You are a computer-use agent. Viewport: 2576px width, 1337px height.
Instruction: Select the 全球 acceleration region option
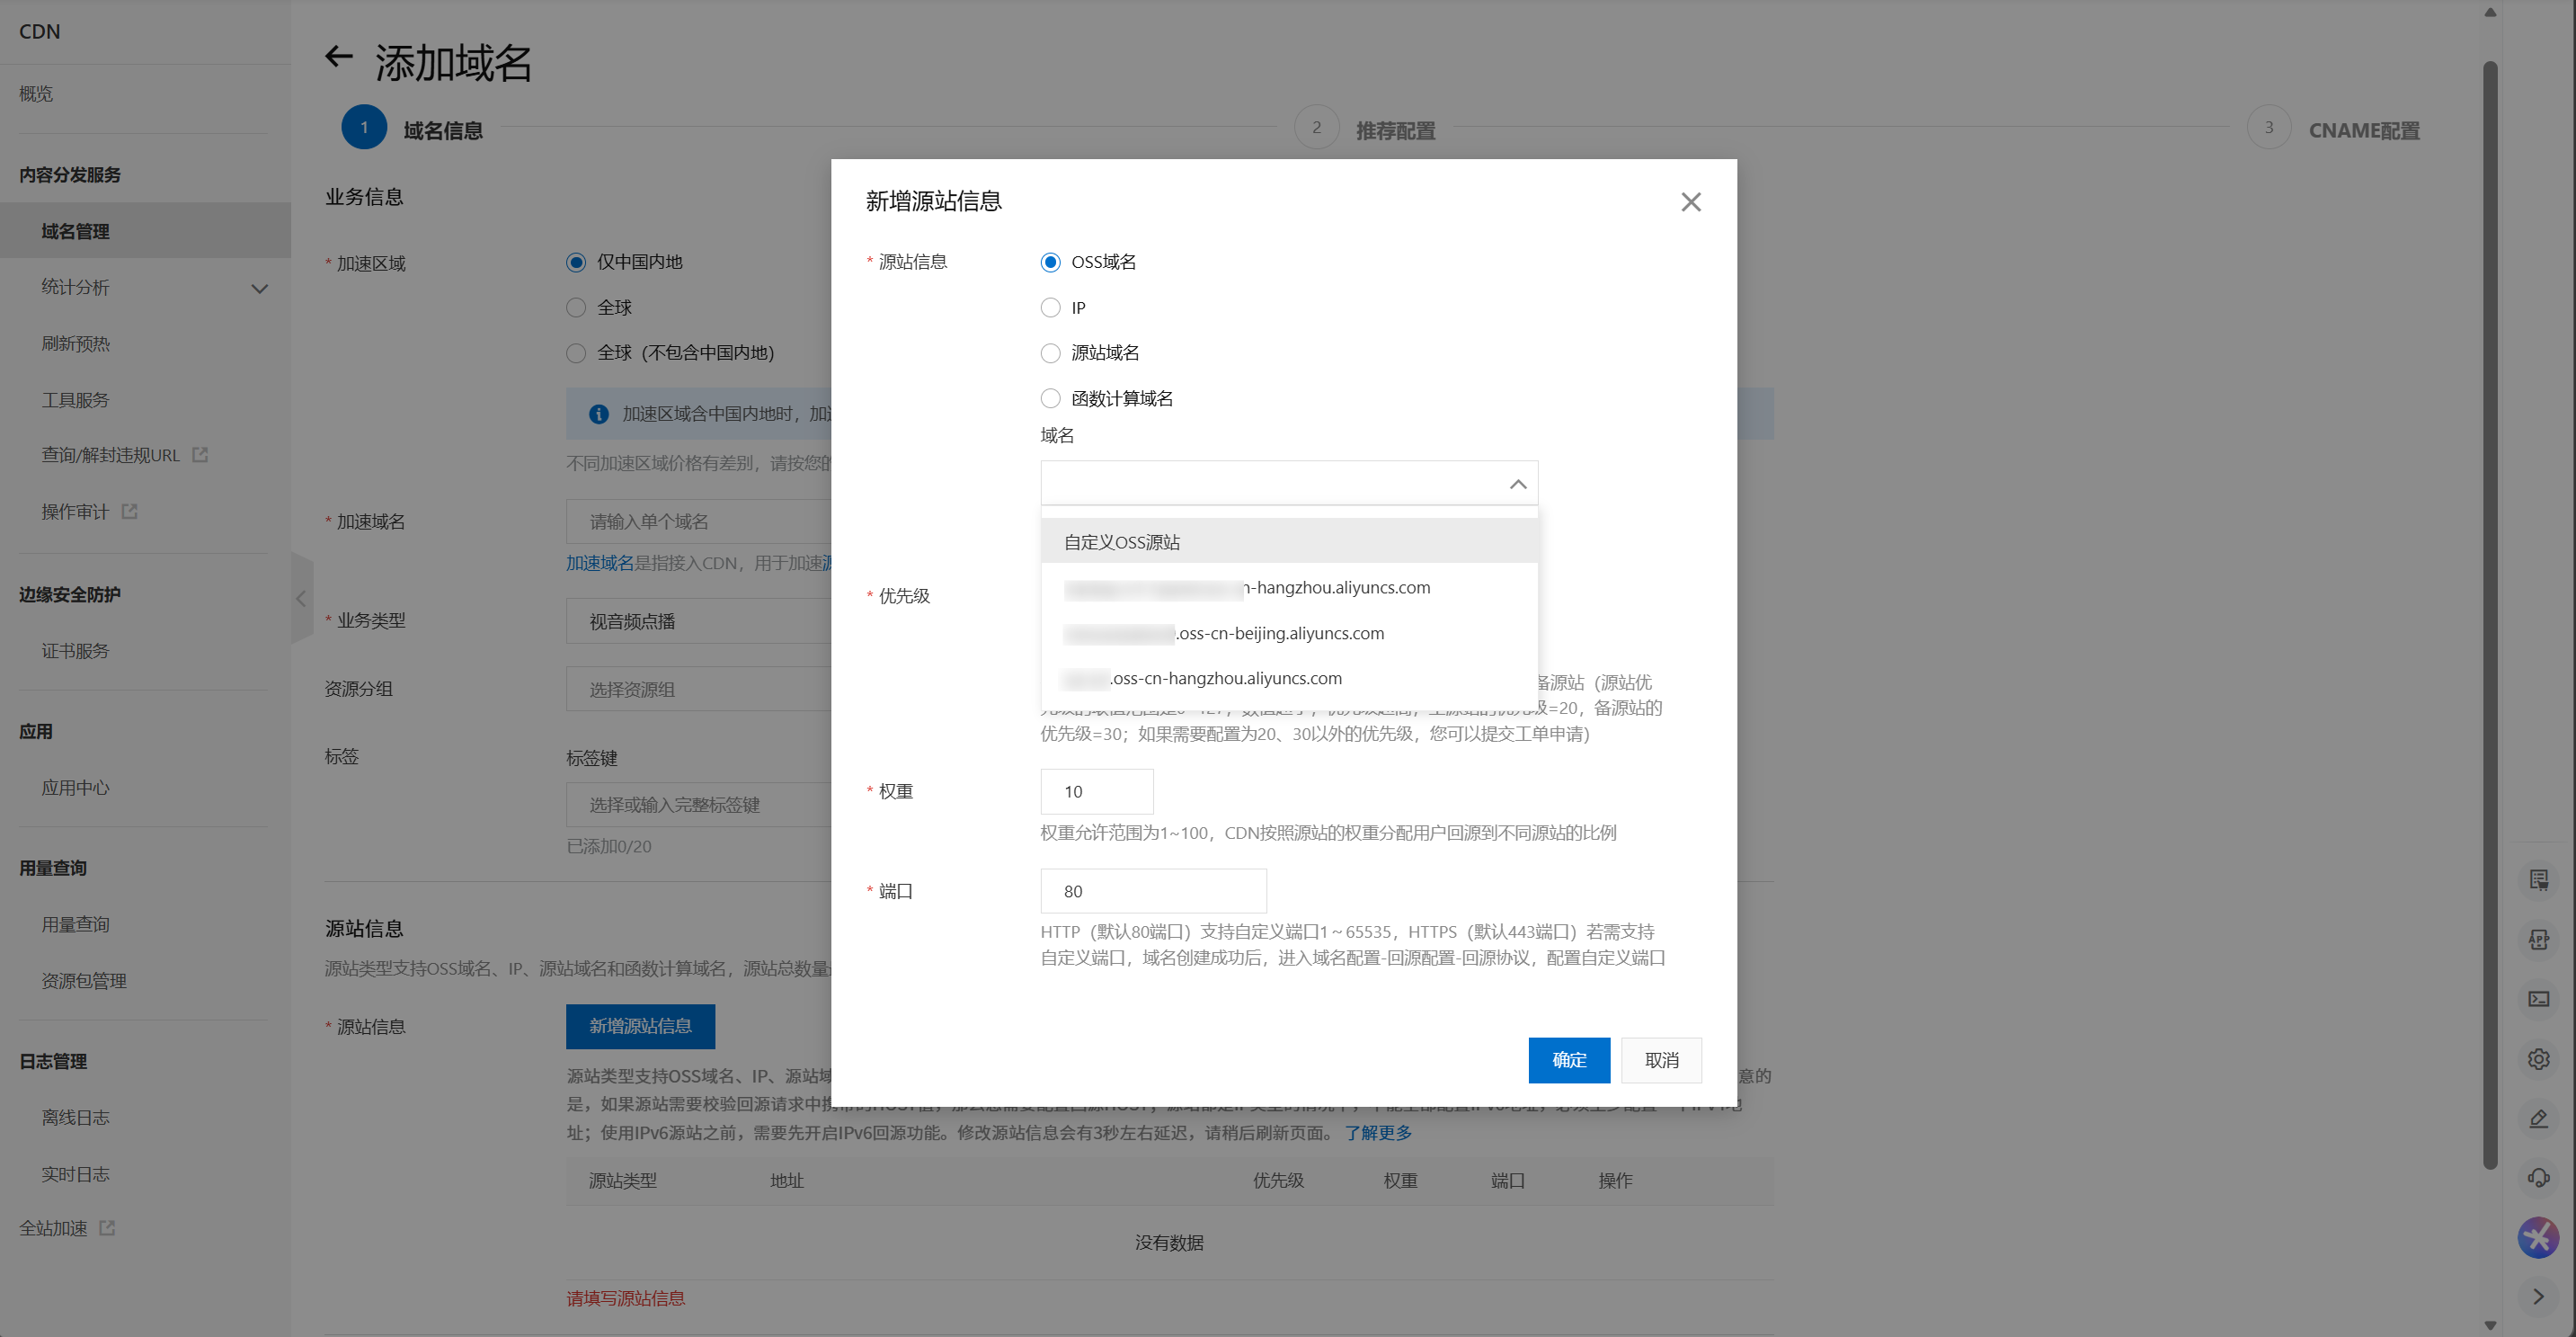(x=576, y=307)
